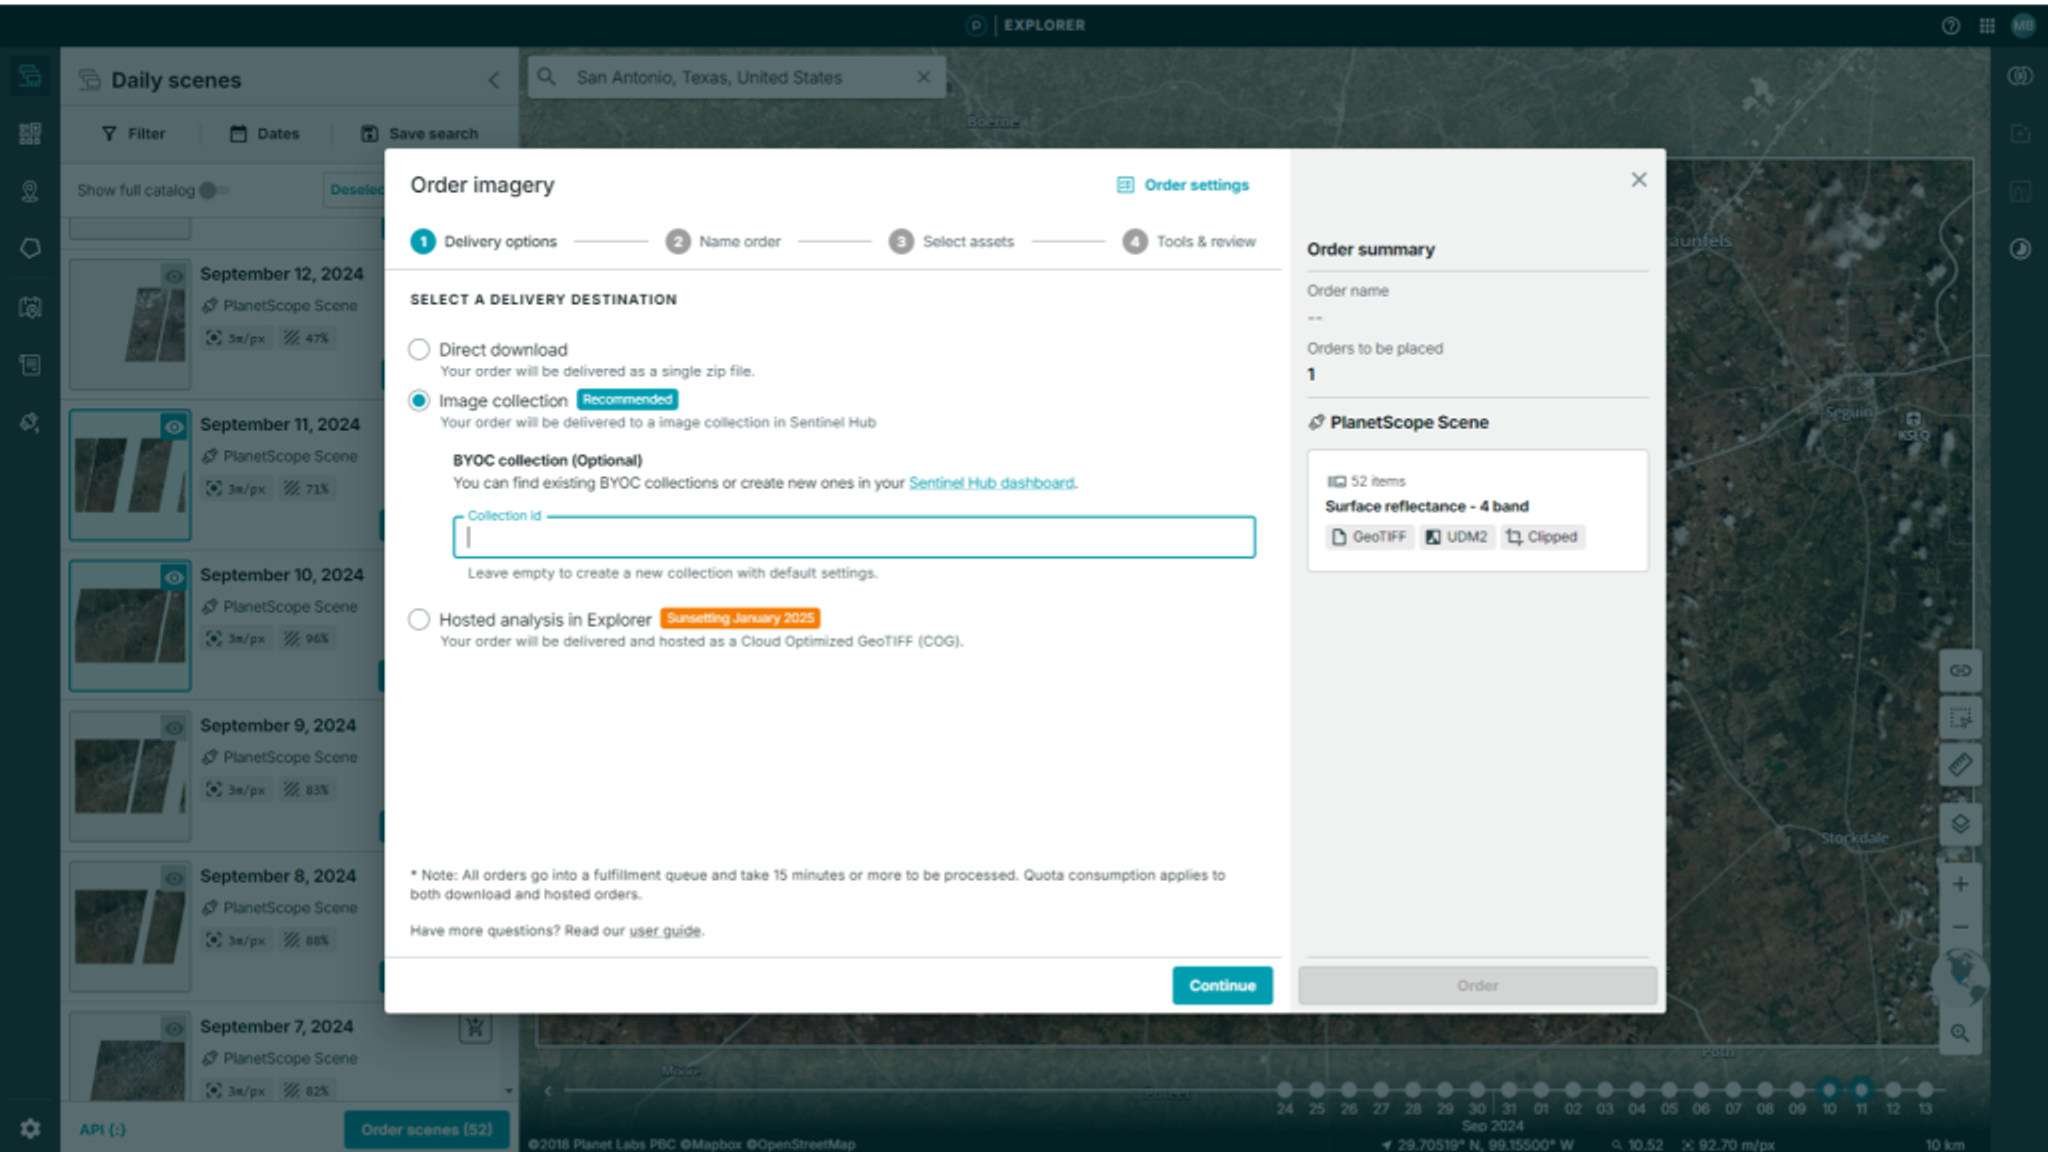Open the apps grid icon
This screenshot has height=1152, width=2048.
(1986, 26)
